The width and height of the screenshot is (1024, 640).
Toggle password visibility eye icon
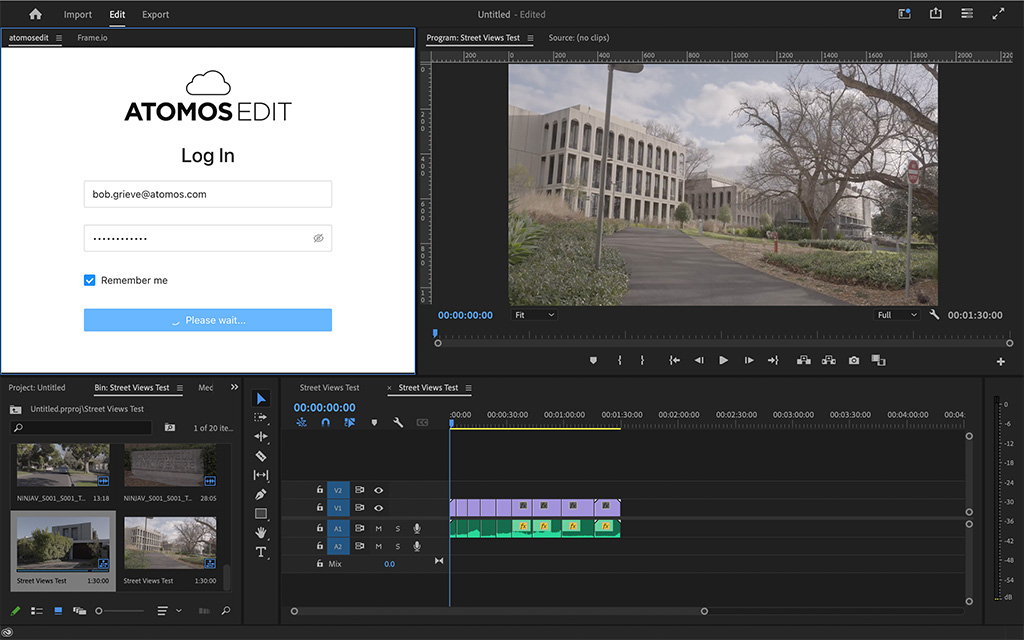[x=318, y=238]
